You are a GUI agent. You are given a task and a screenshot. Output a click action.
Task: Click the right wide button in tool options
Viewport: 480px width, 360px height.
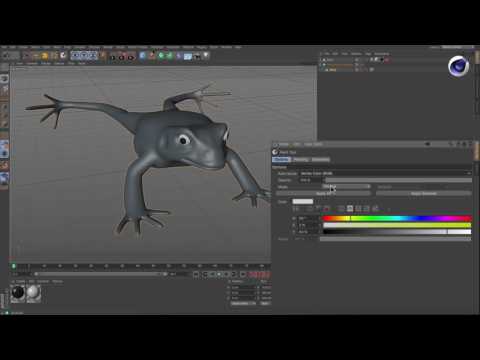(424, 193)
